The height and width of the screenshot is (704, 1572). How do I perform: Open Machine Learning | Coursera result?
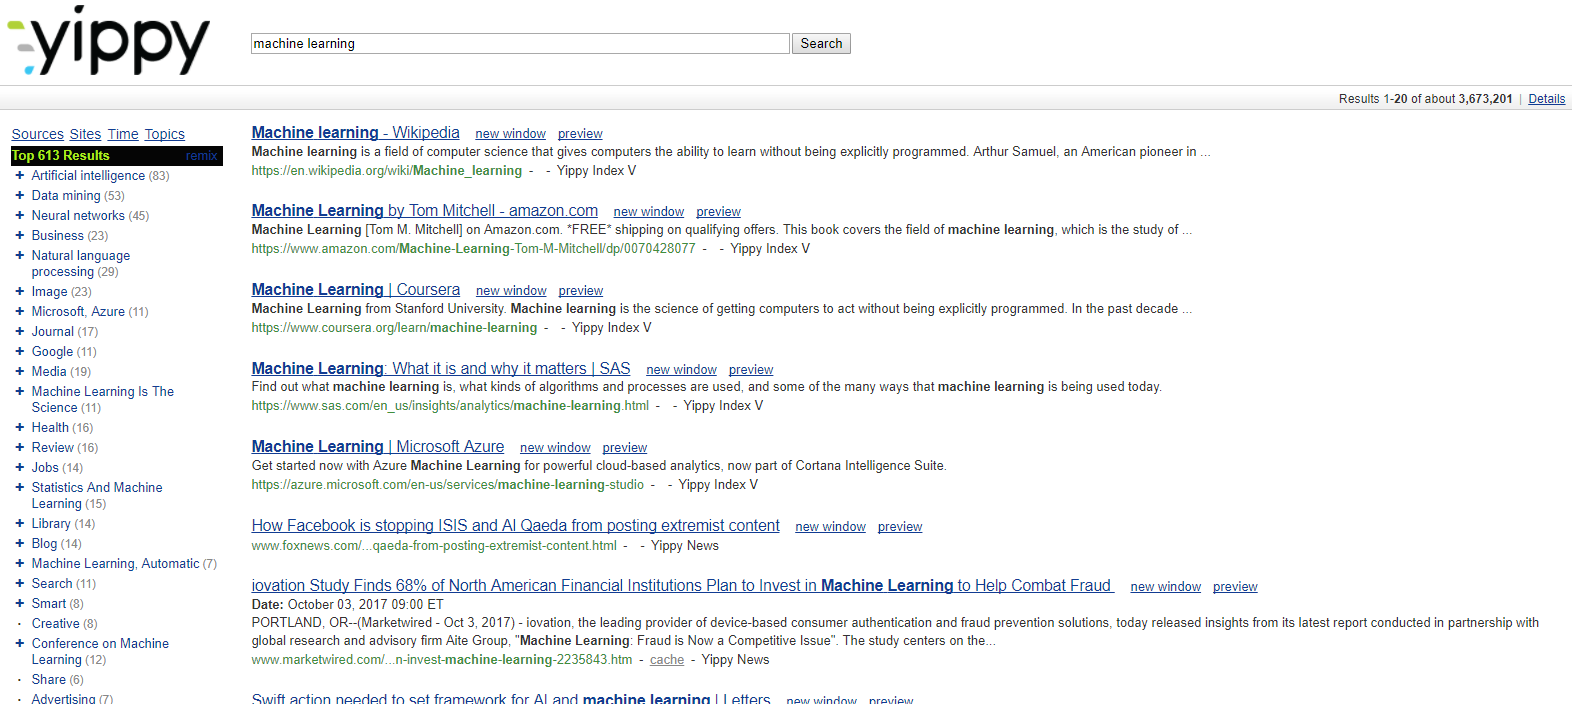tap(355, 289)
